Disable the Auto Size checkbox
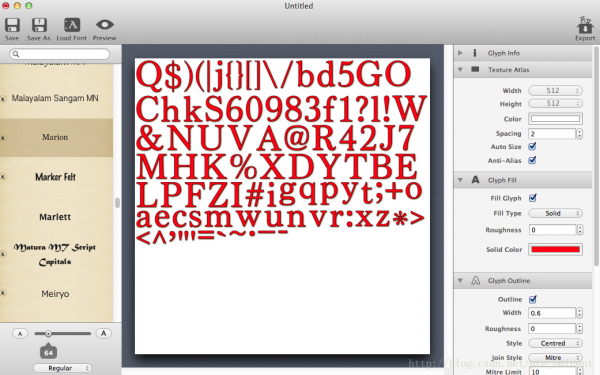 pos(532,147)
